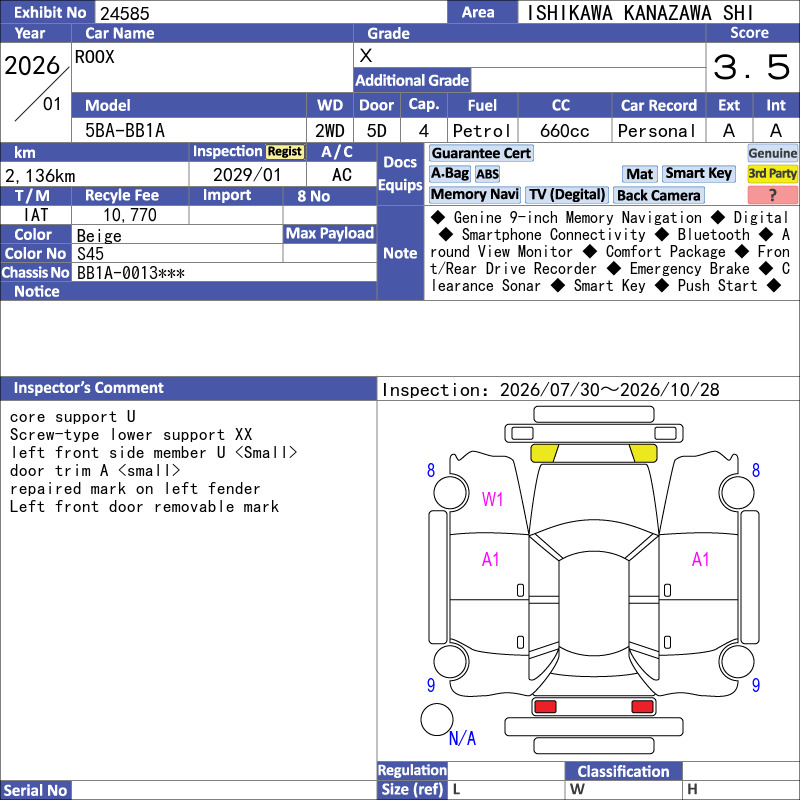
Task: Click the N/A spare tire circle
Action: 437,719
